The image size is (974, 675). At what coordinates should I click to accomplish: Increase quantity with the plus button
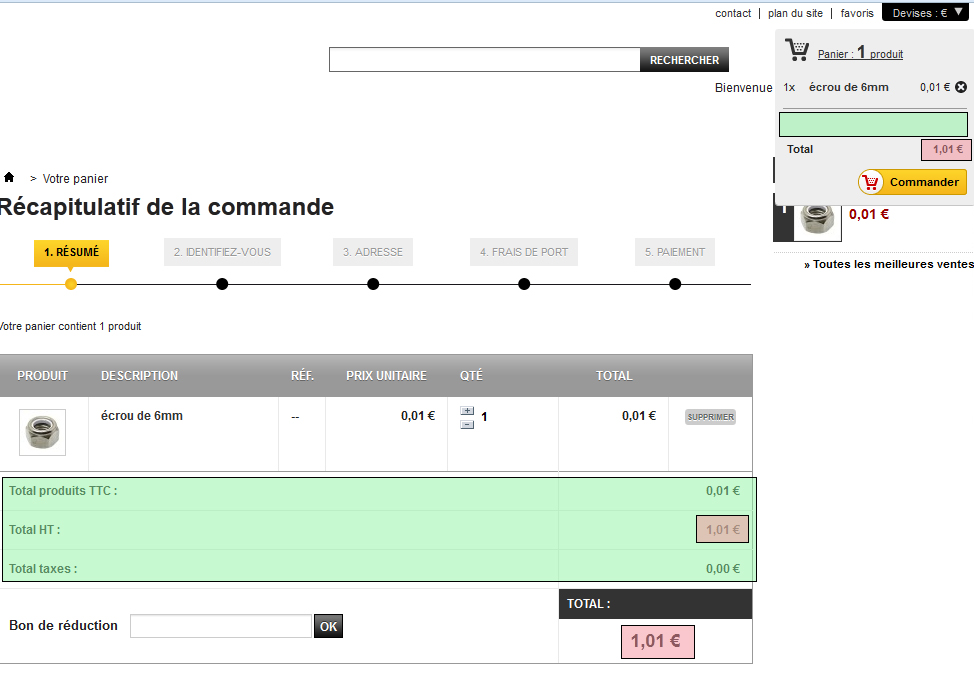(467, 411)
